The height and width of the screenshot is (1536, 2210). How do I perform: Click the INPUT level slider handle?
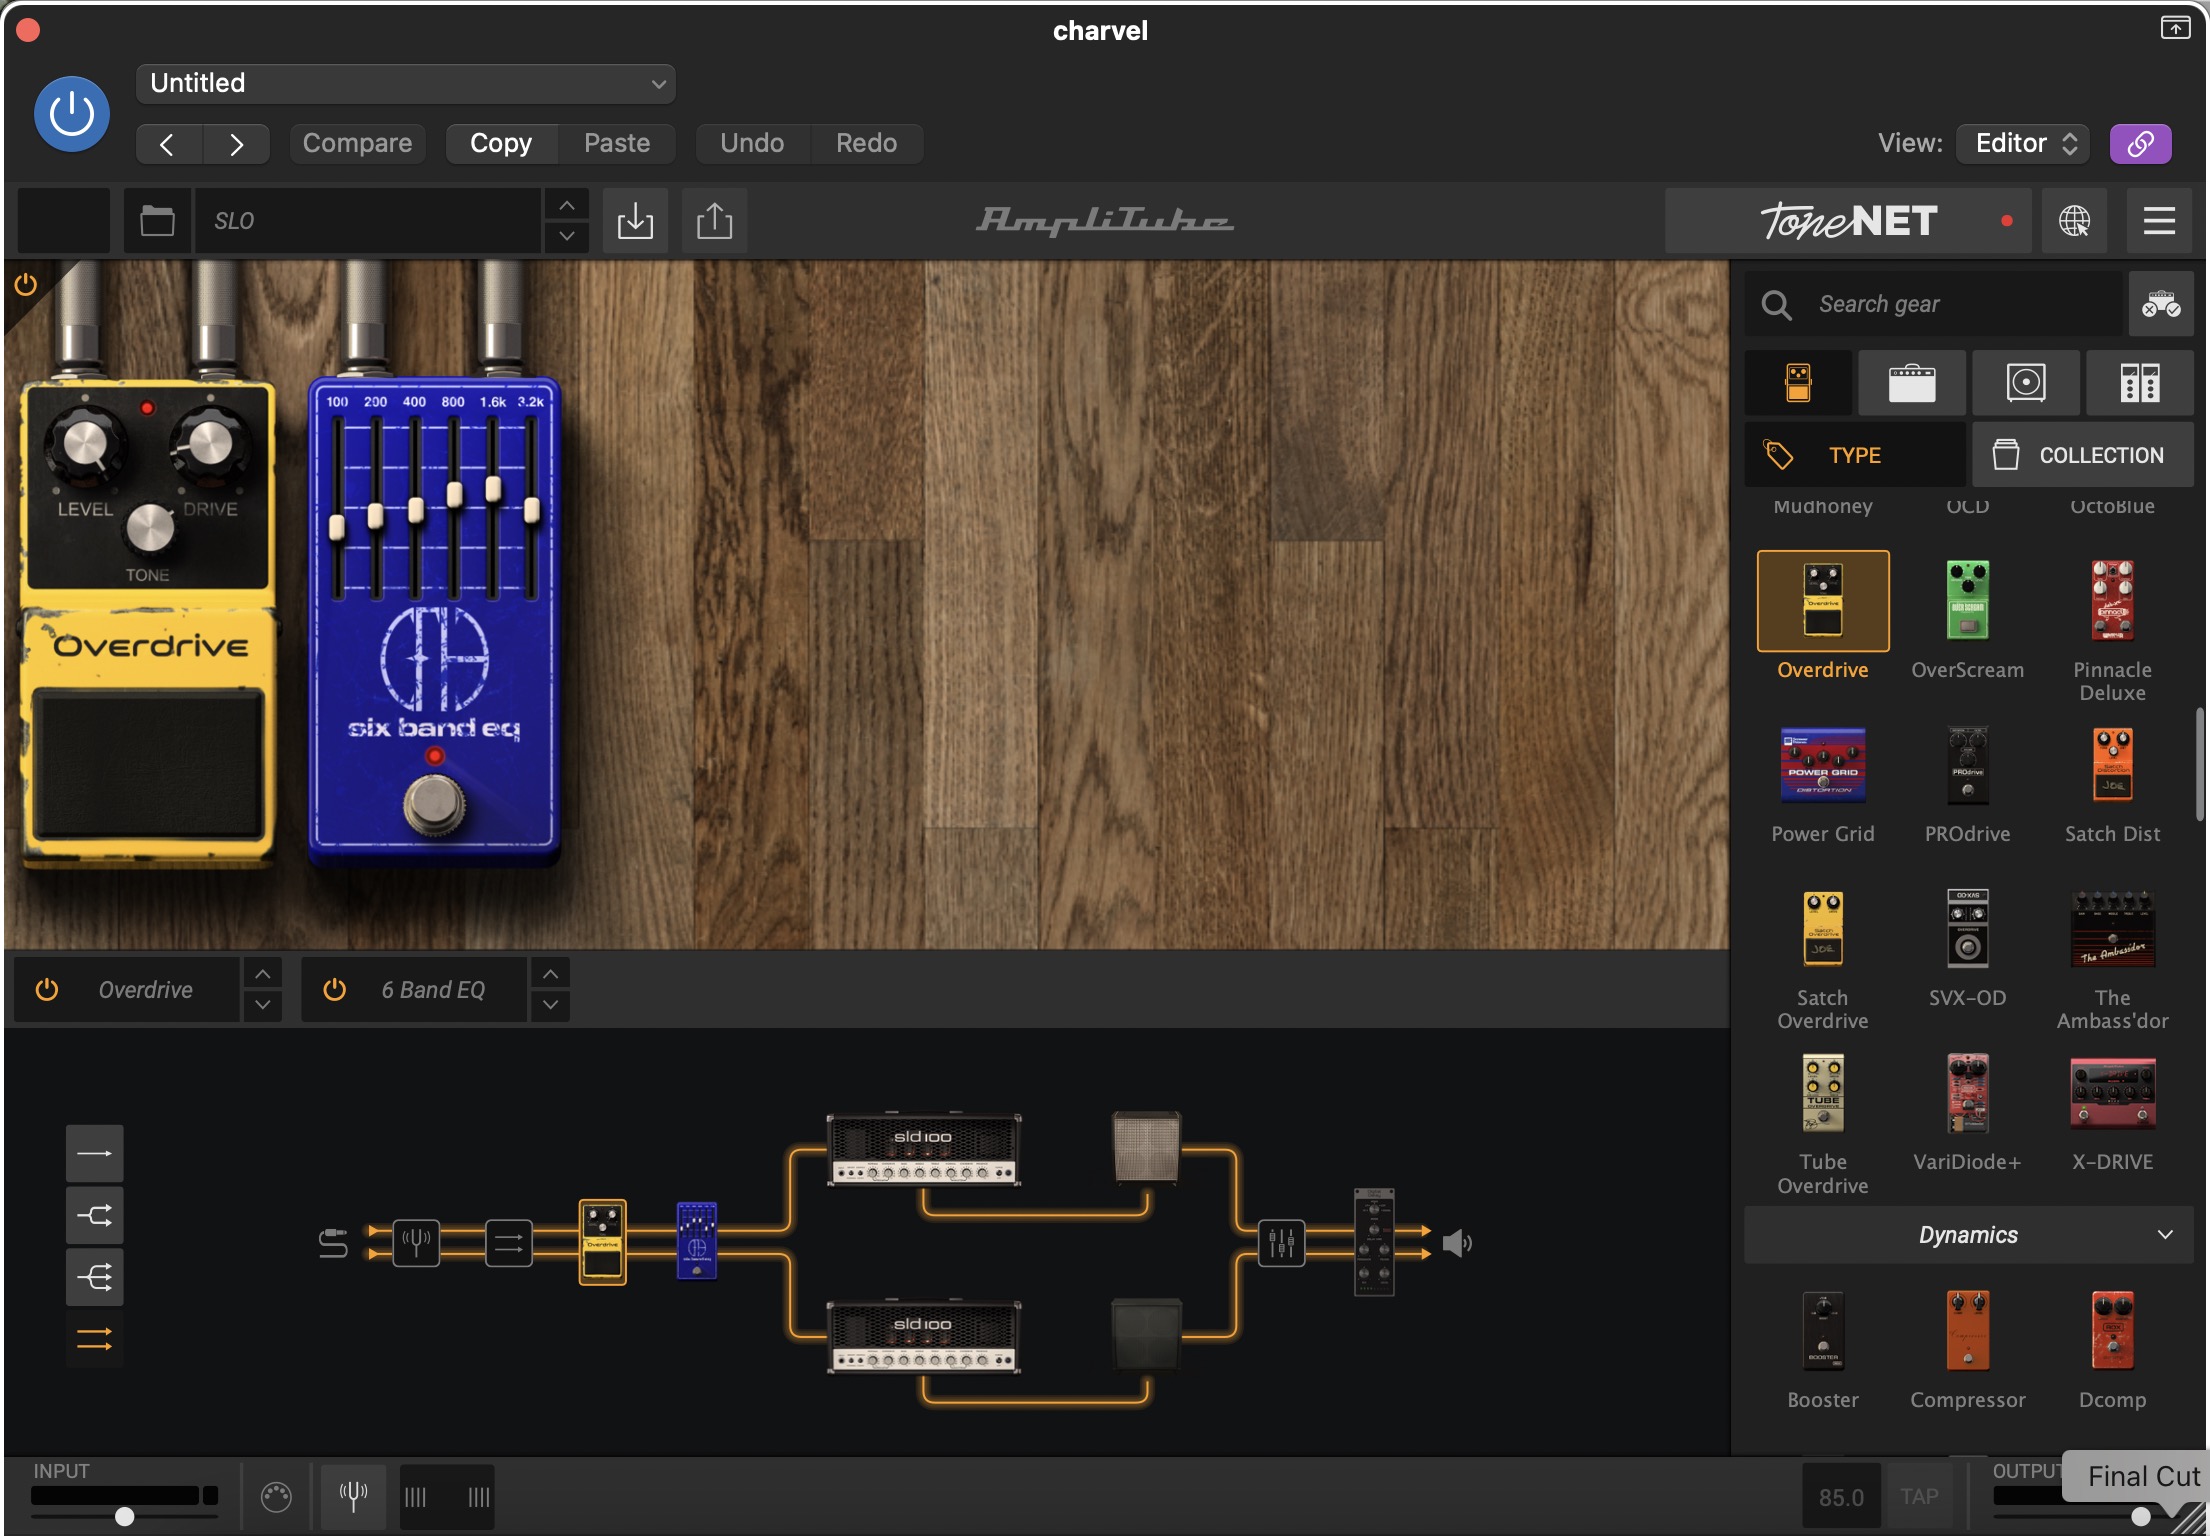coord(124,1517)
